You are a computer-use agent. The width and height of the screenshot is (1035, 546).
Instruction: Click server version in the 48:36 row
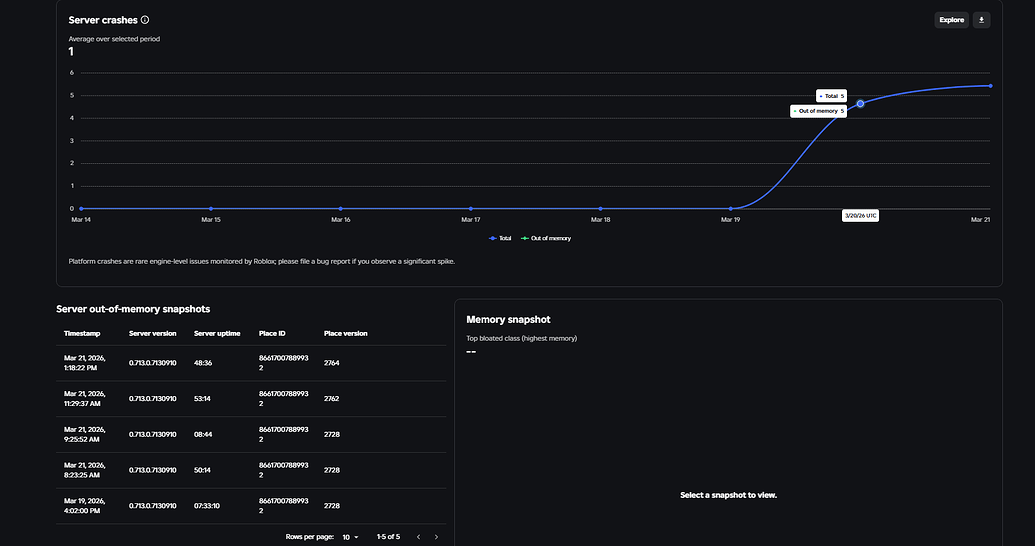152,363
